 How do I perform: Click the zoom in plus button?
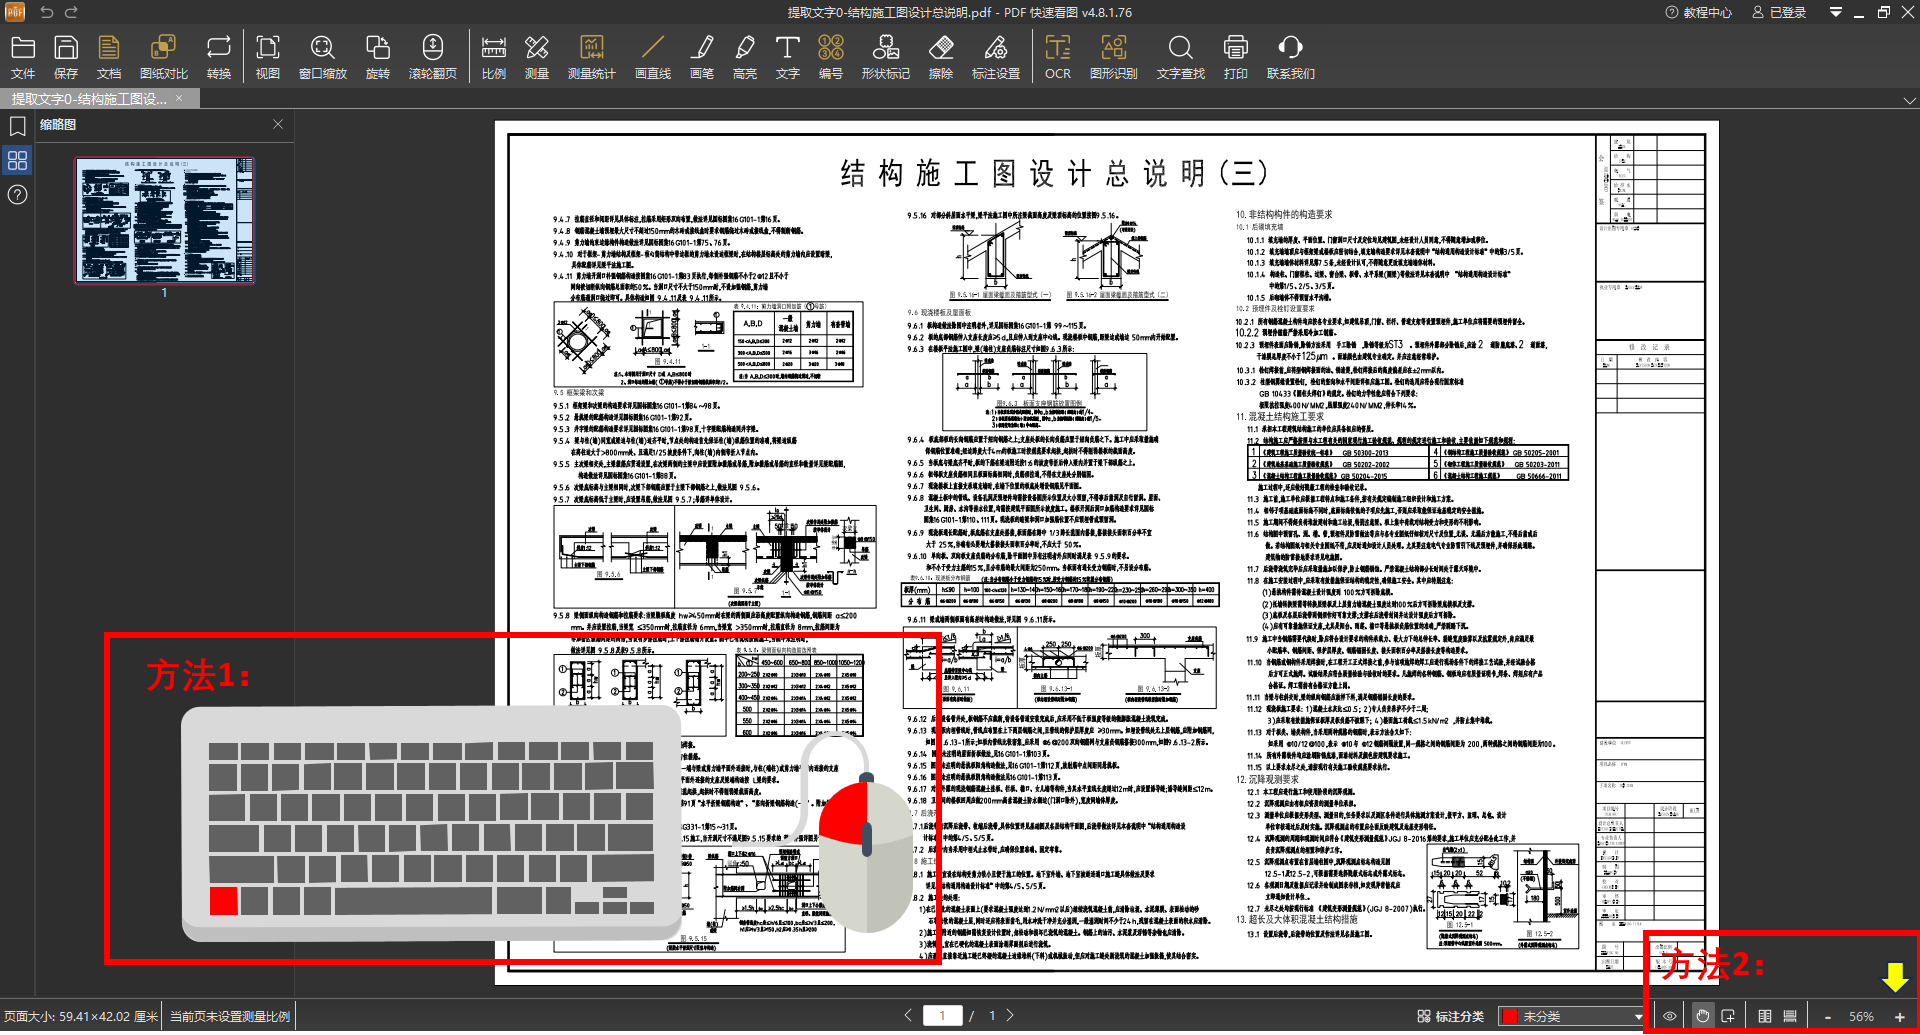1899,1016
